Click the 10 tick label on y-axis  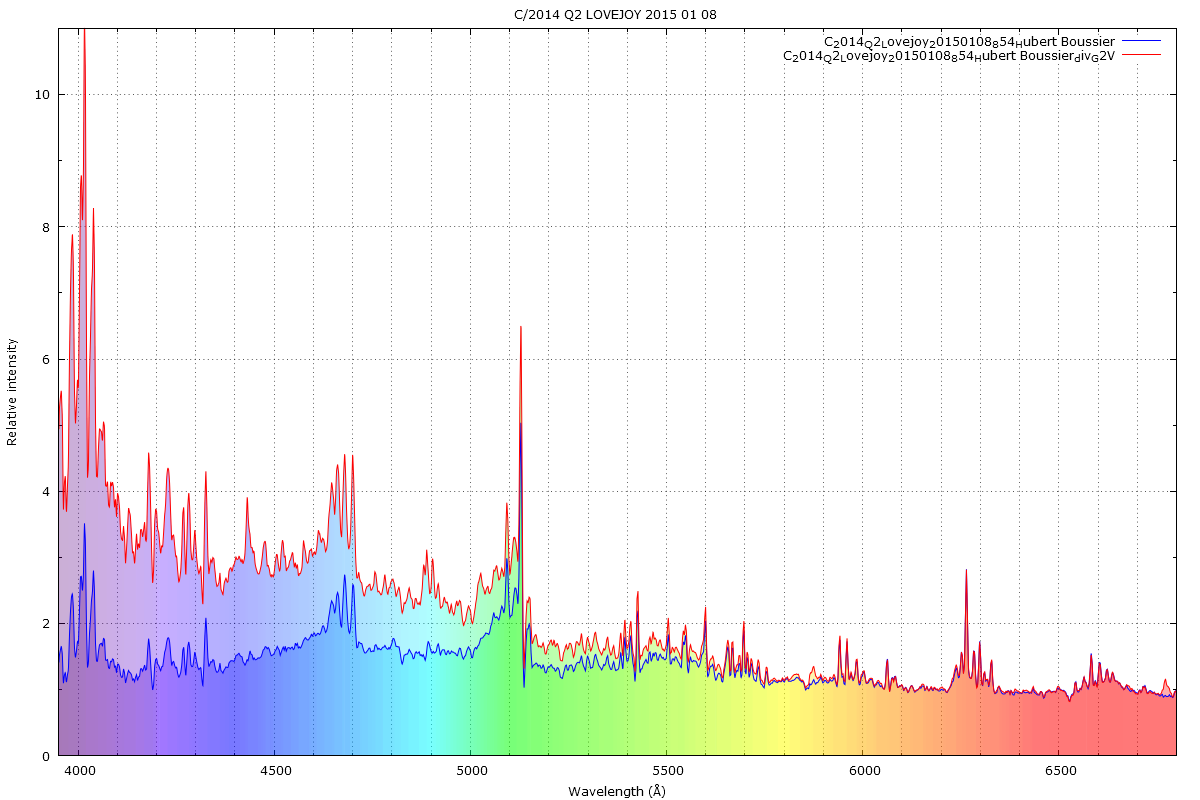click(44, 95)
